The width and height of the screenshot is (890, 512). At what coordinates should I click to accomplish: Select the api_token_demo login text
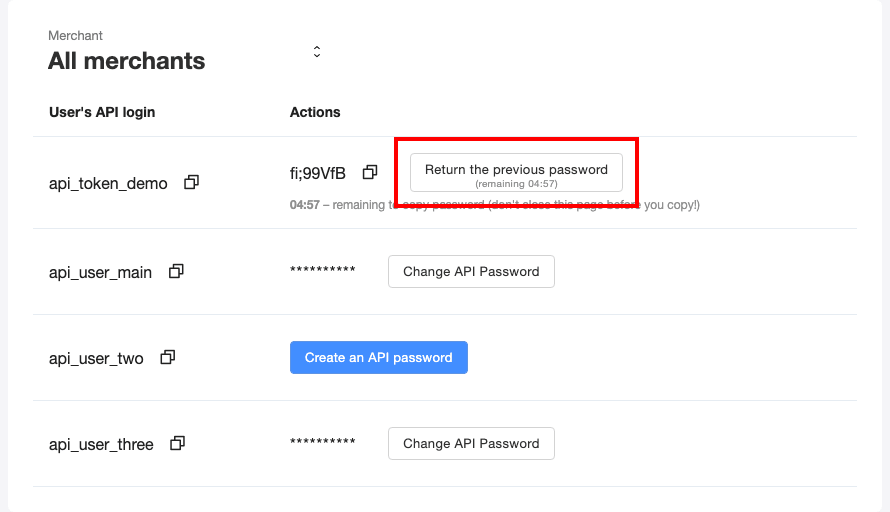click(x=108, y=184)
